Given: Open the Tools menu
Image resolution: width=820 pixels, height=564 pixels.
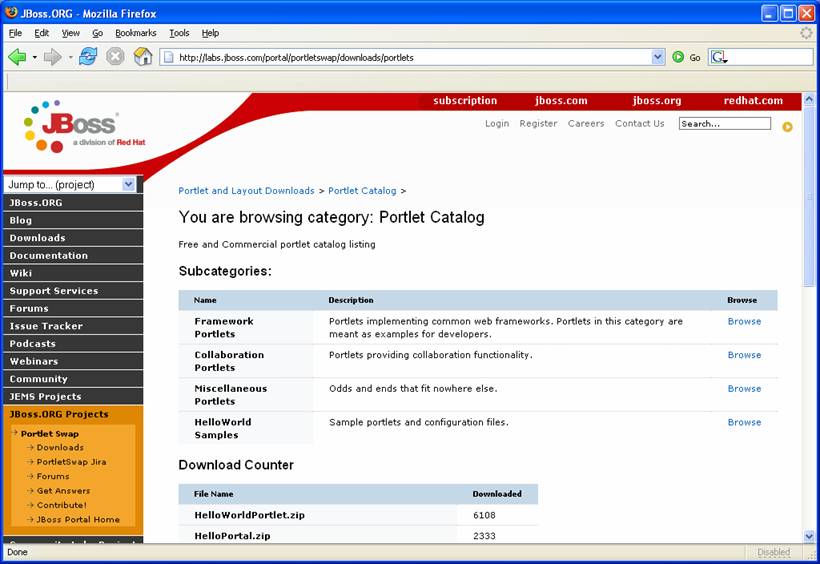Looking at the screenshot, I should (x=179, y=33).
